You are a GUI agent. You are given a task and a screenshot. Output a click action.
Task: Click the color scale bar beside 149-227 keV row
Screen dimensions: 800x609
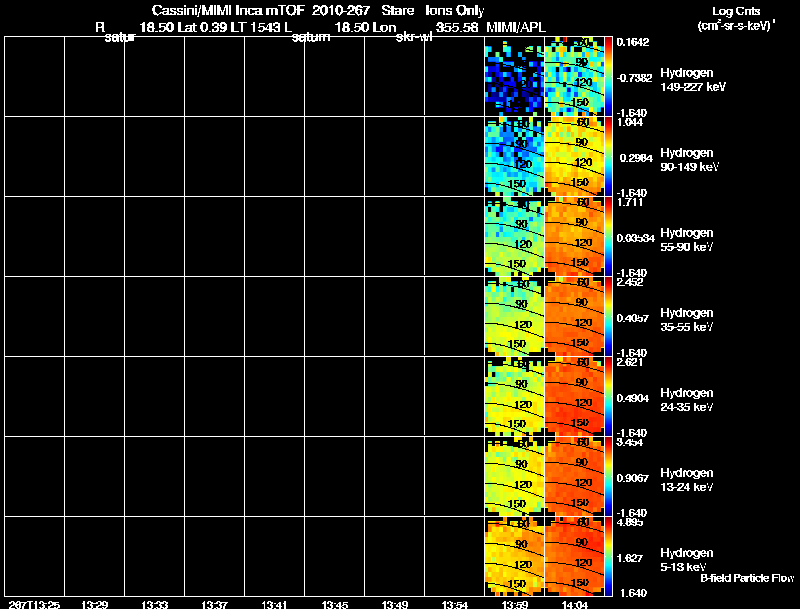608,77
